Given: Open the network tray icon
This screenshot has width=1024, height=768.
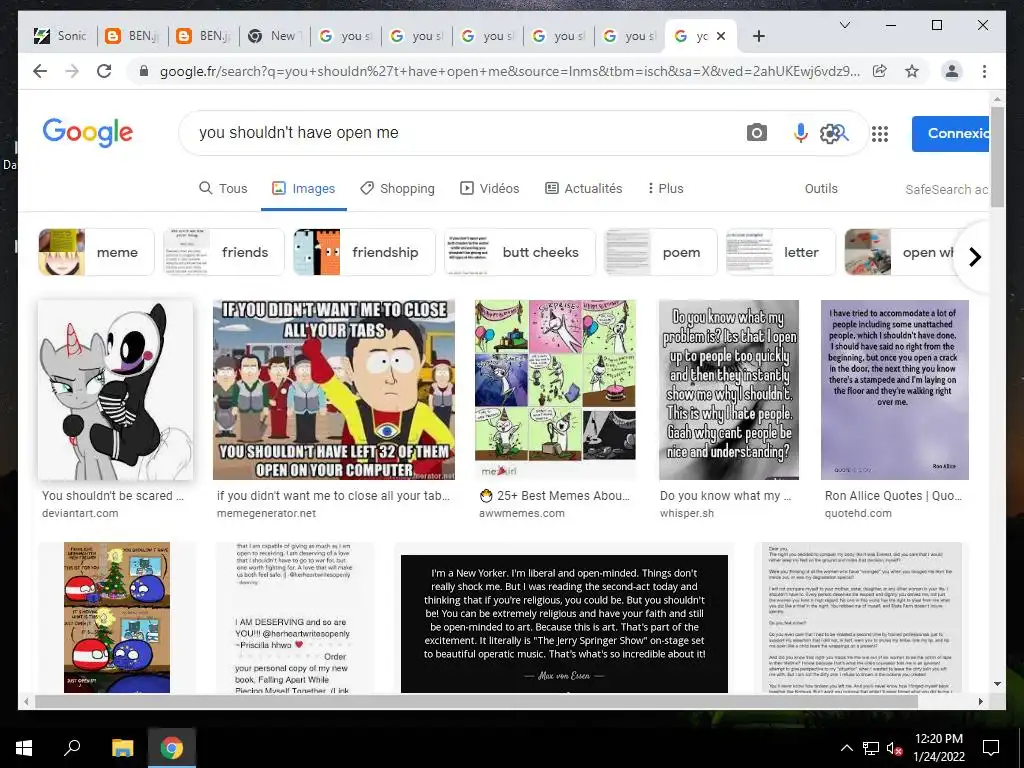Looking at the screenshot, I should pos(871,748).
